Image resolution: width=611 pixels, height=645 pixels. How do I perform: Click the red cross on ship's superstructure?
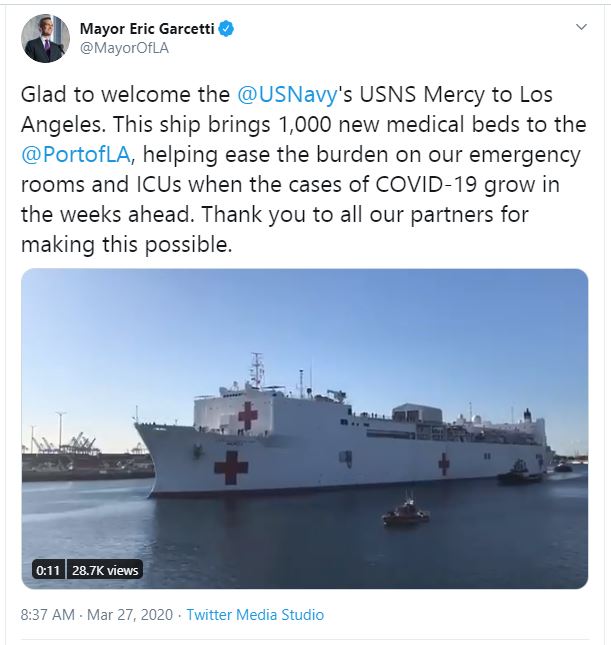tap(248, 415)
